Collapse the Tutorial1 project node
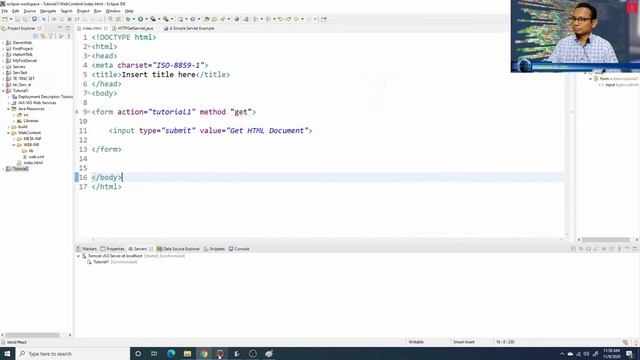This screenshot has width=640, height=360. tap(3, 91)
